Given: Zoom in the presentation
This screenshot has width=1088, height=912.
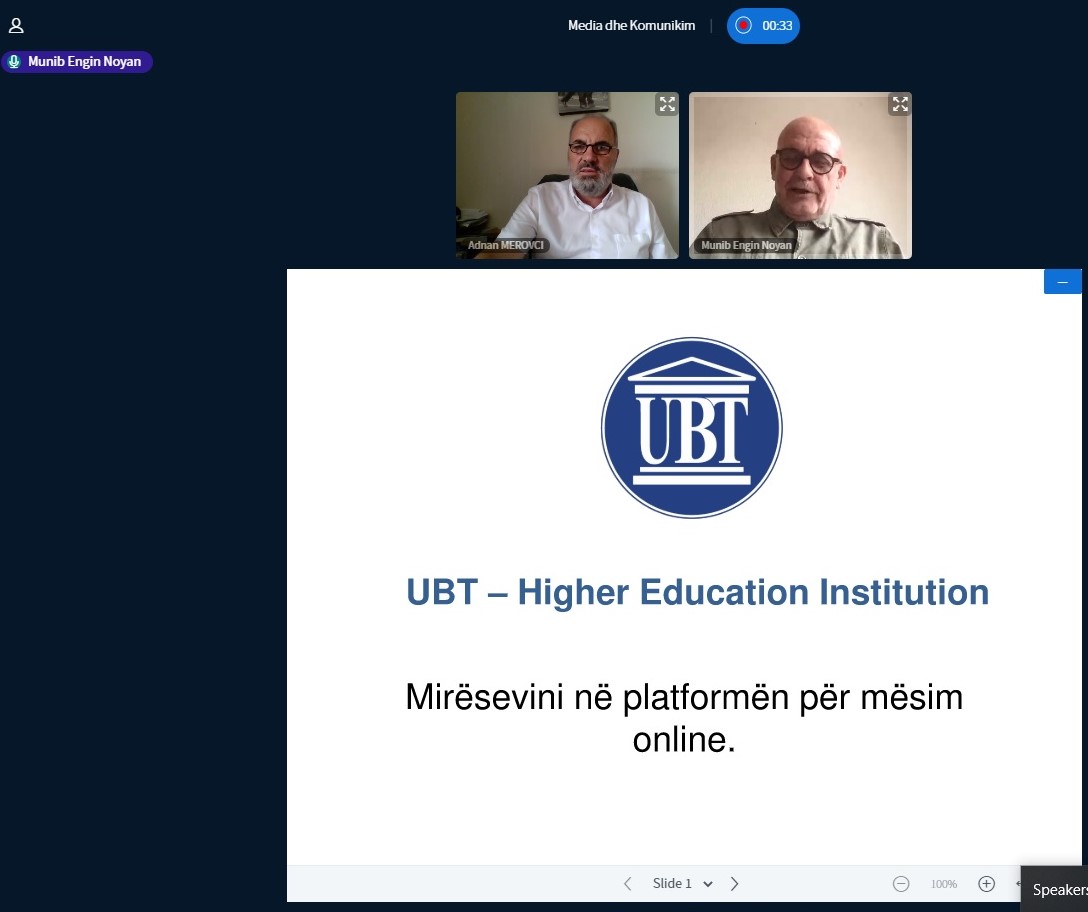Looking at the screenshot, I should (986, 884).
